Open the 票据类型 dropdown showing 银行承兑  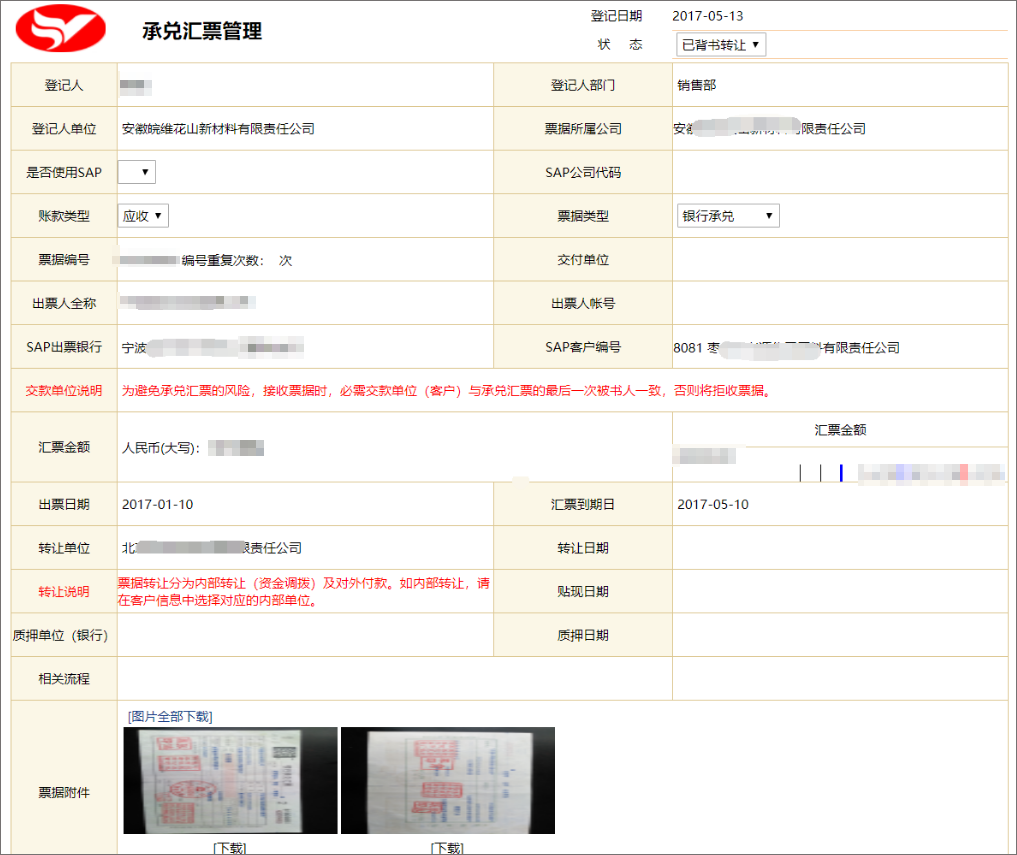point(728,215)
